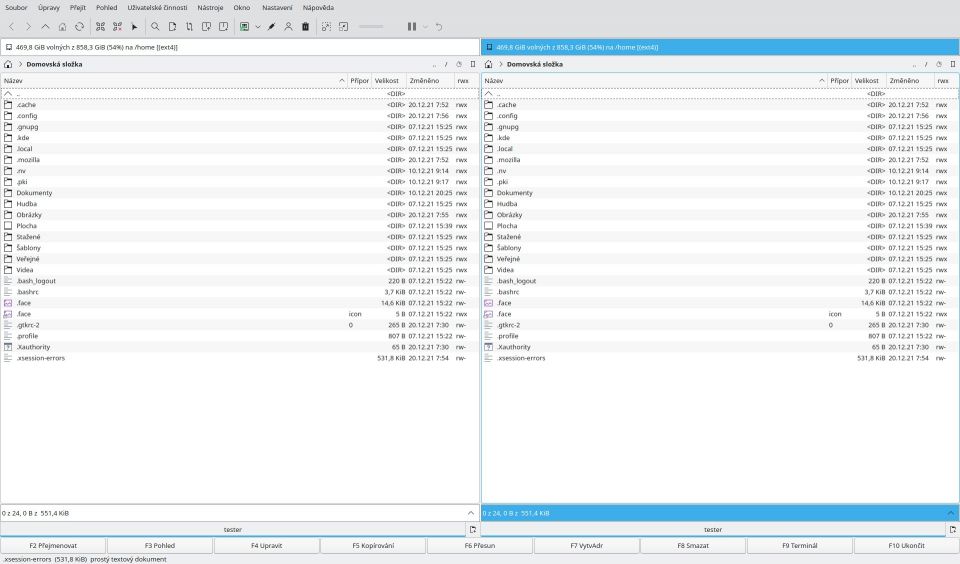
Task: Click F2 Přejmenovat button
Action: [x=53, y=546]
